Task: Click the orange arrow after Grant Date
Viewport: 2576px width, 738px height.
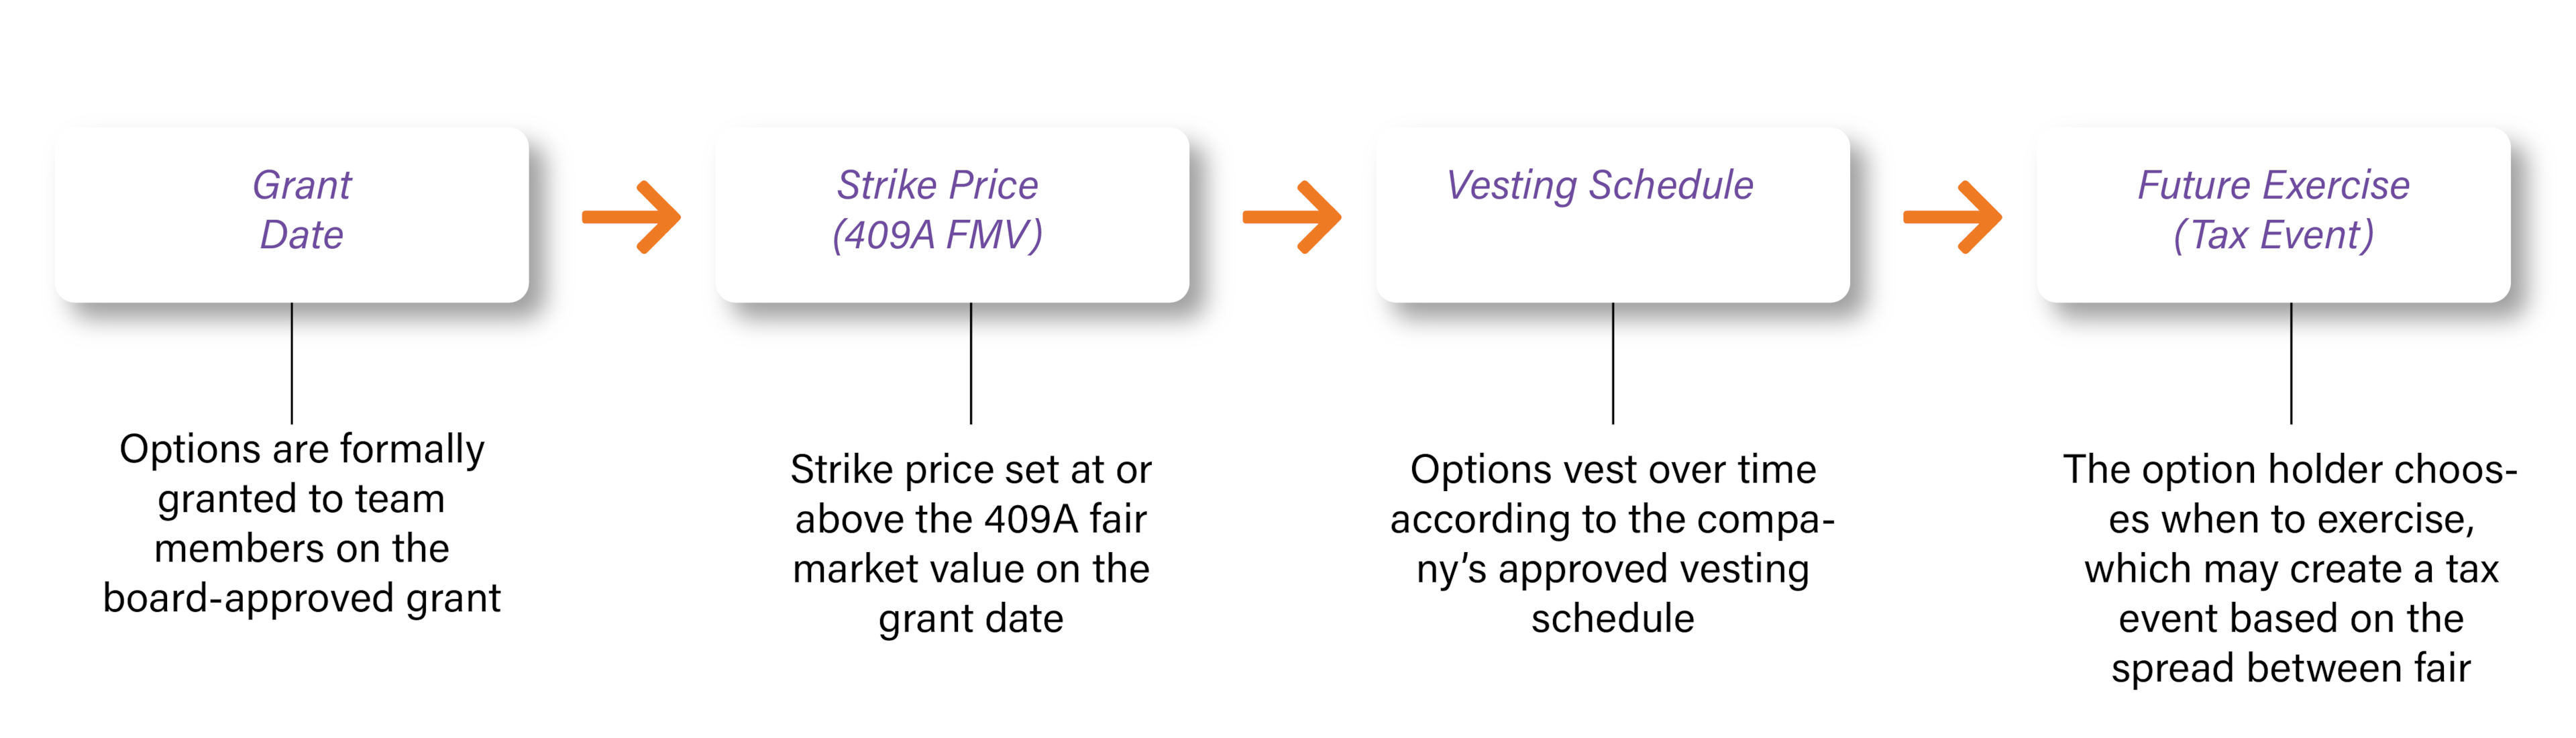Action: point(632,217)
